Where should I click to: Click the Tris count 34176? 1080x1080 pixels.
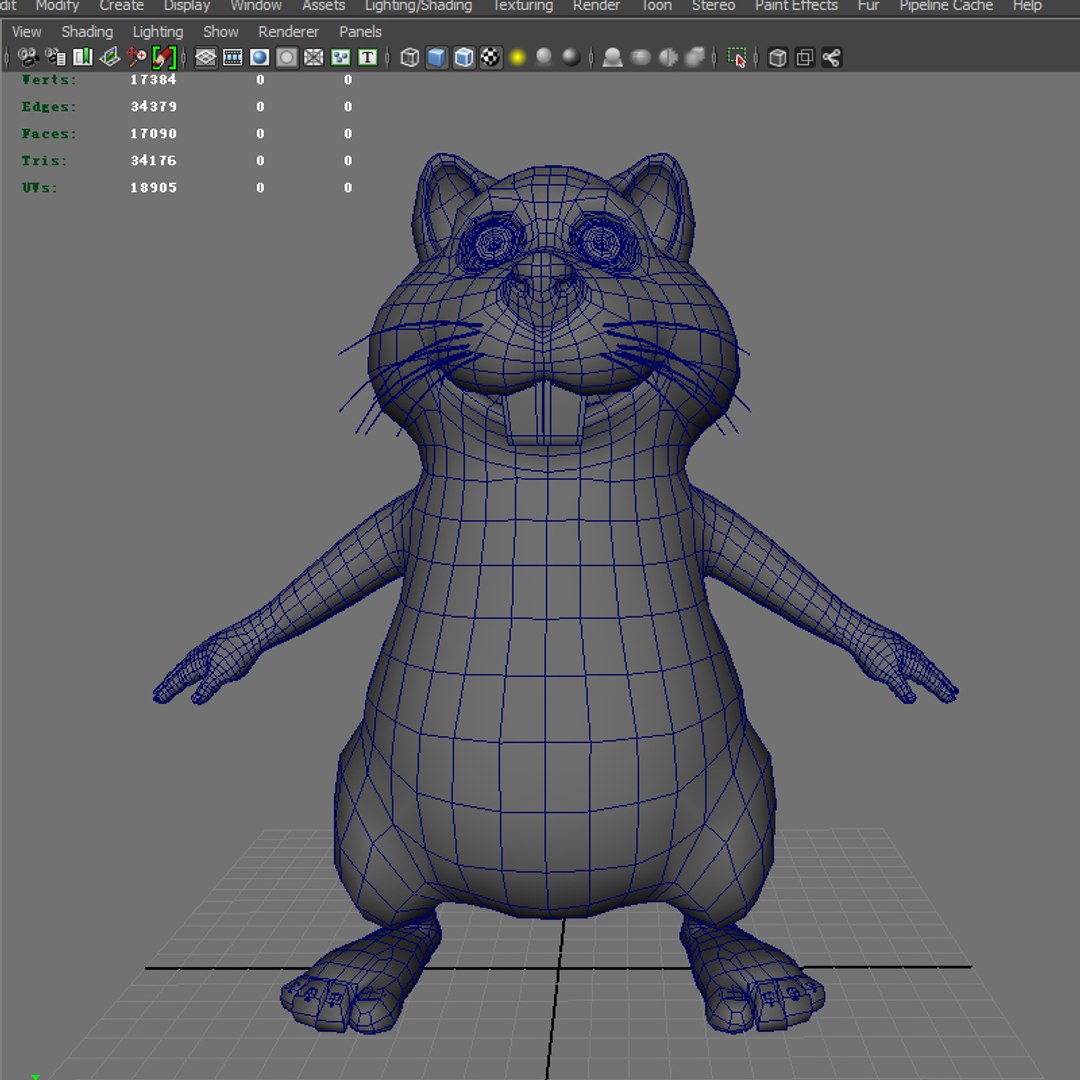(153, 160)
